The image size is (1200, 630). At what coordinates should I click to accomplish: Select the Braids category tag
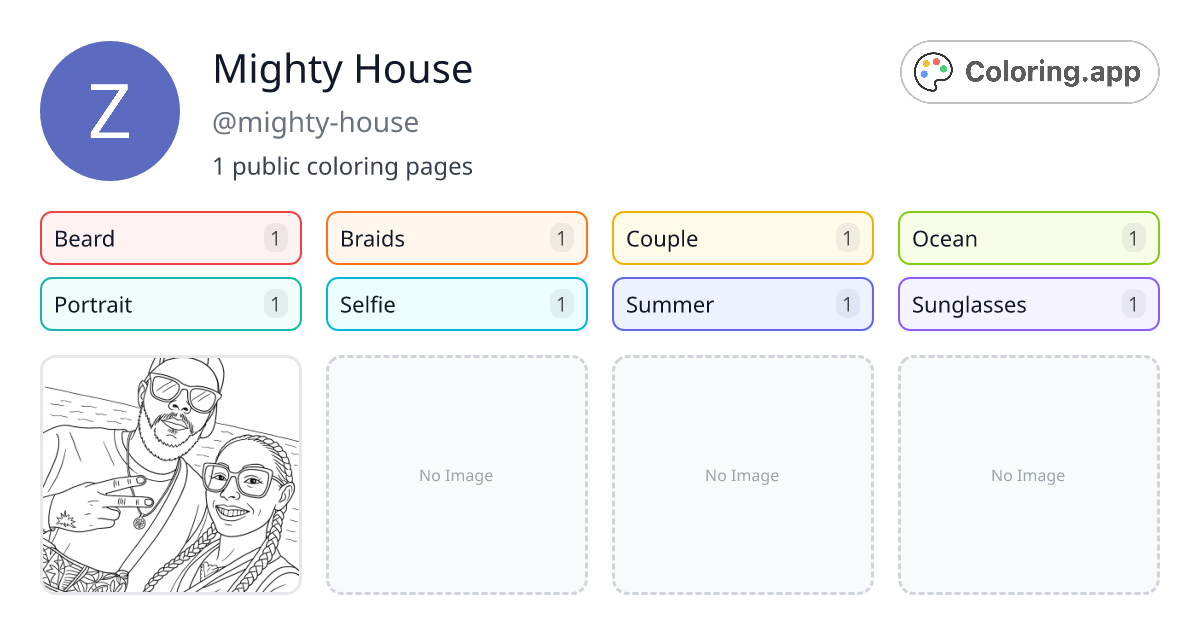[x=456, y=238]
